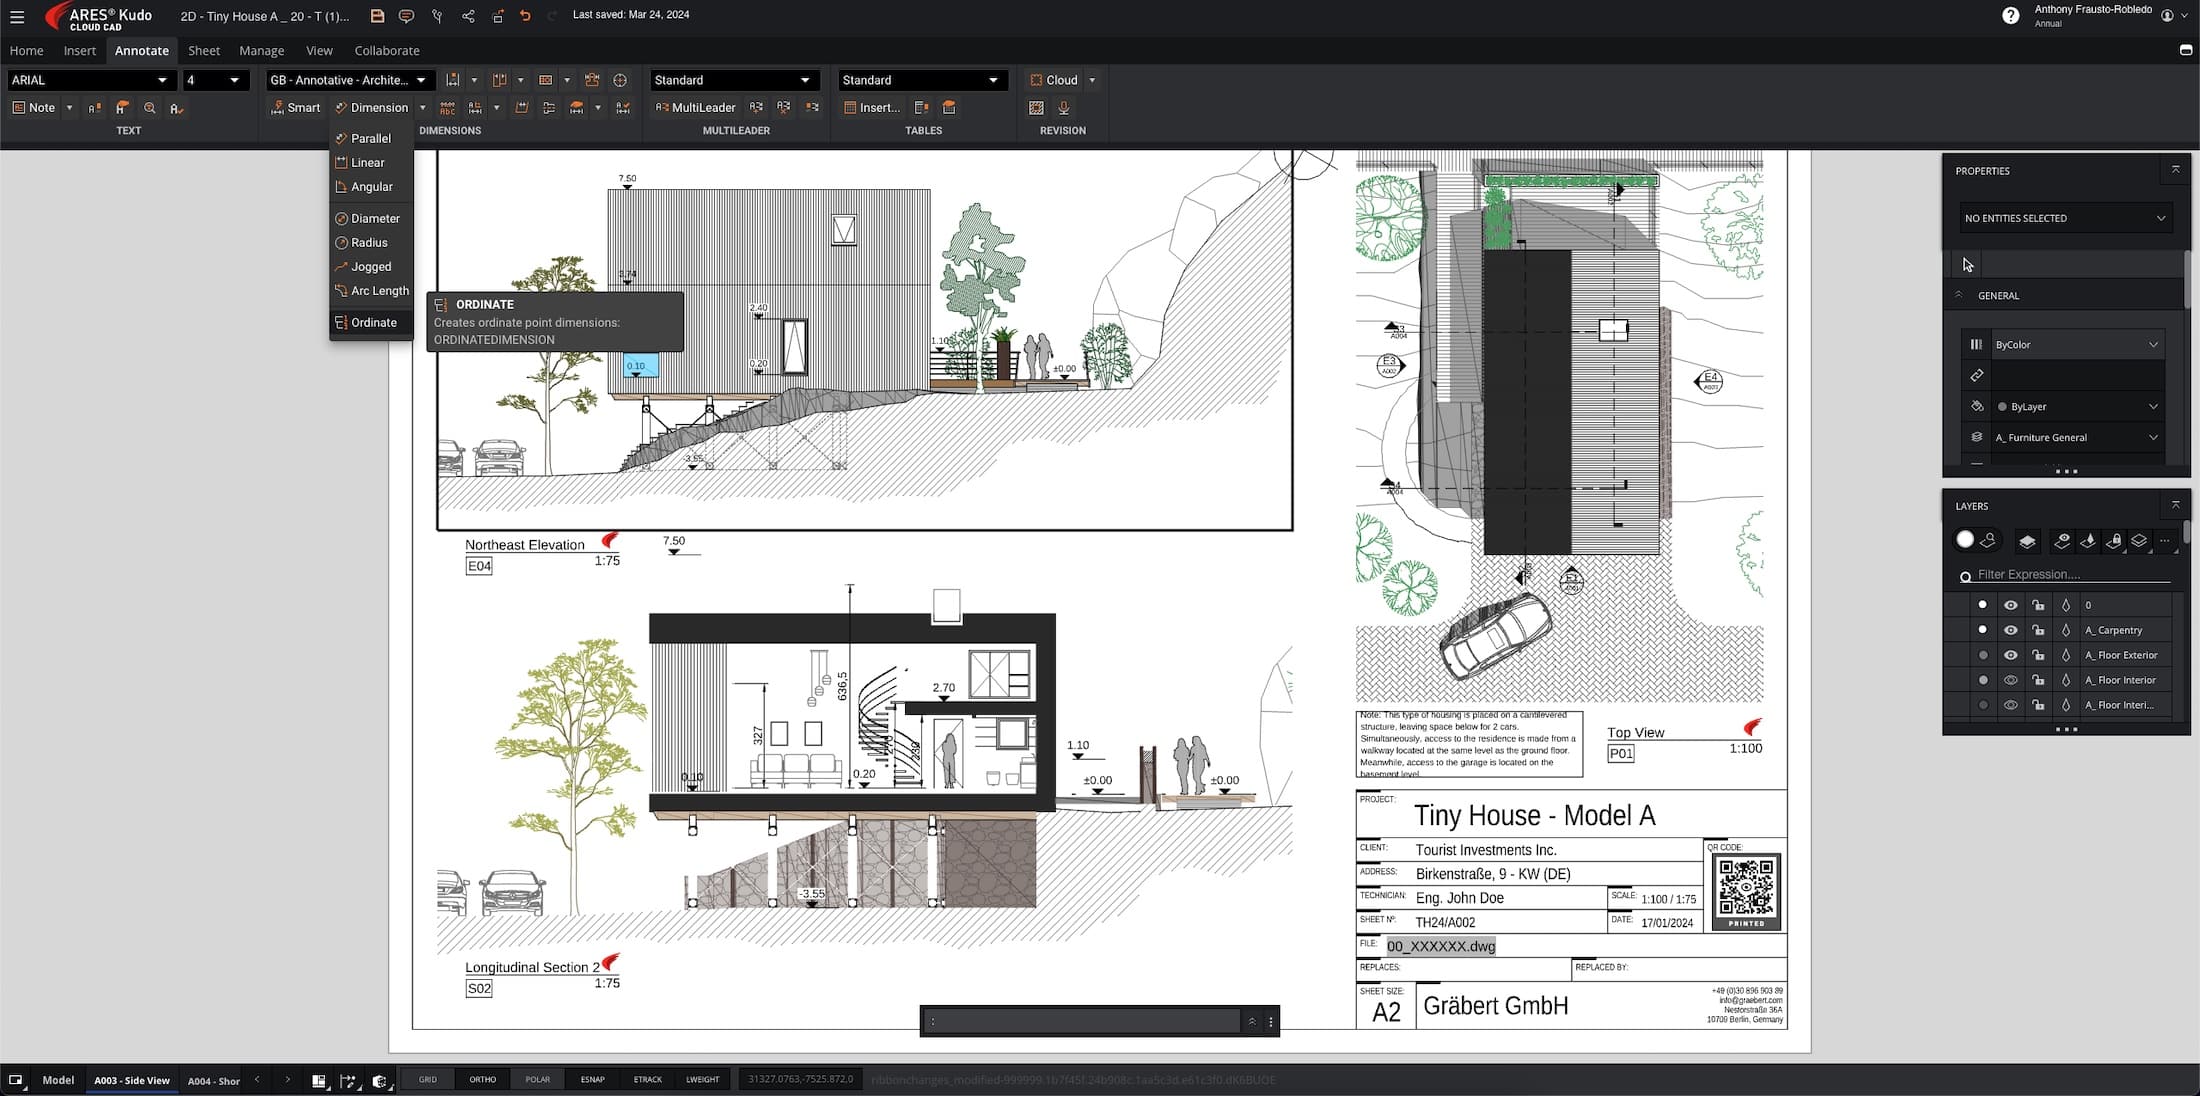Screen dimensions: 2200x1096
Task: Select Ordinate from the Dimension menu
Action: coord(373,323)
